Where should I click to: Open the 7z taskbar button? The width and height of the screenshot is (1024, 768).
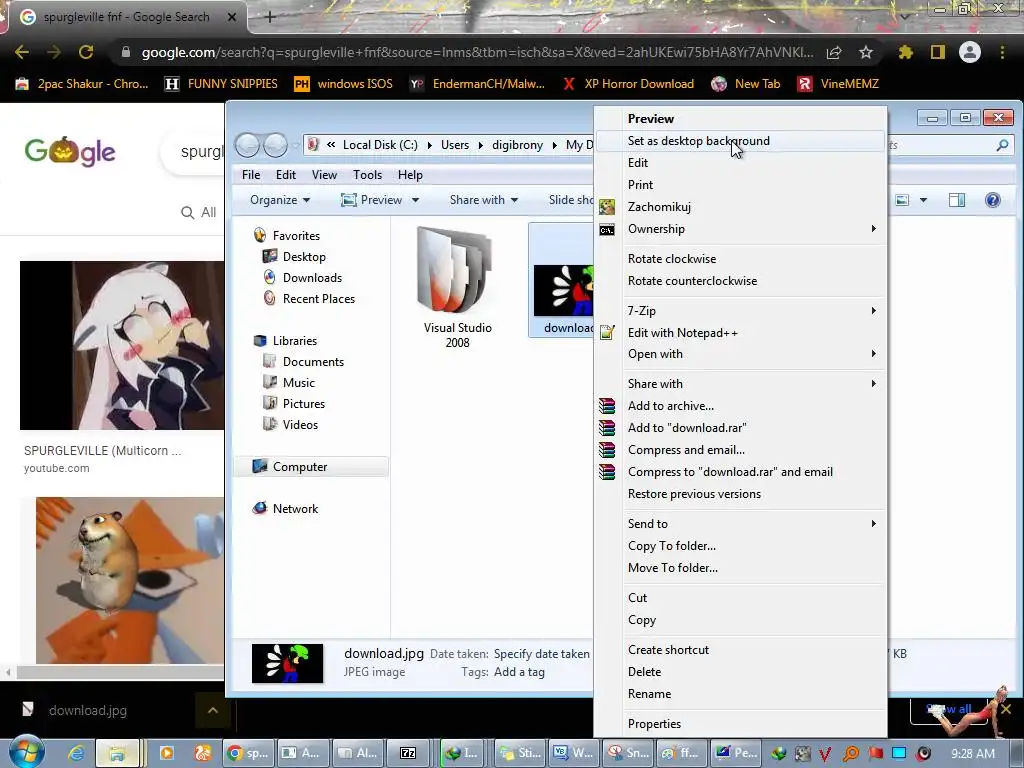409,753
